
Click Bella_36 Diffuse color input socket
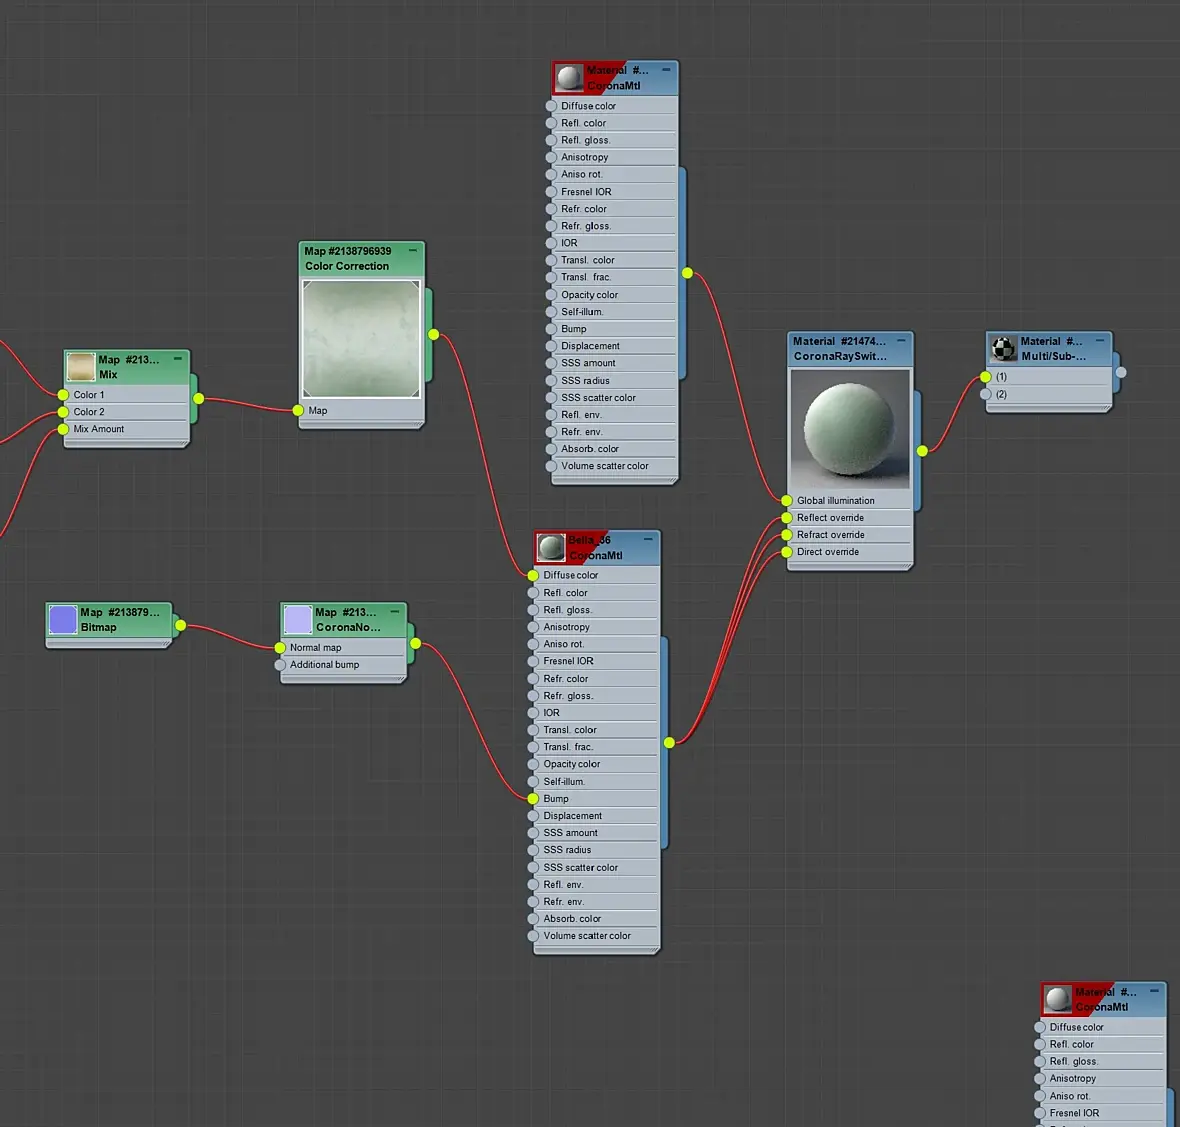click(x=533, y=576)
